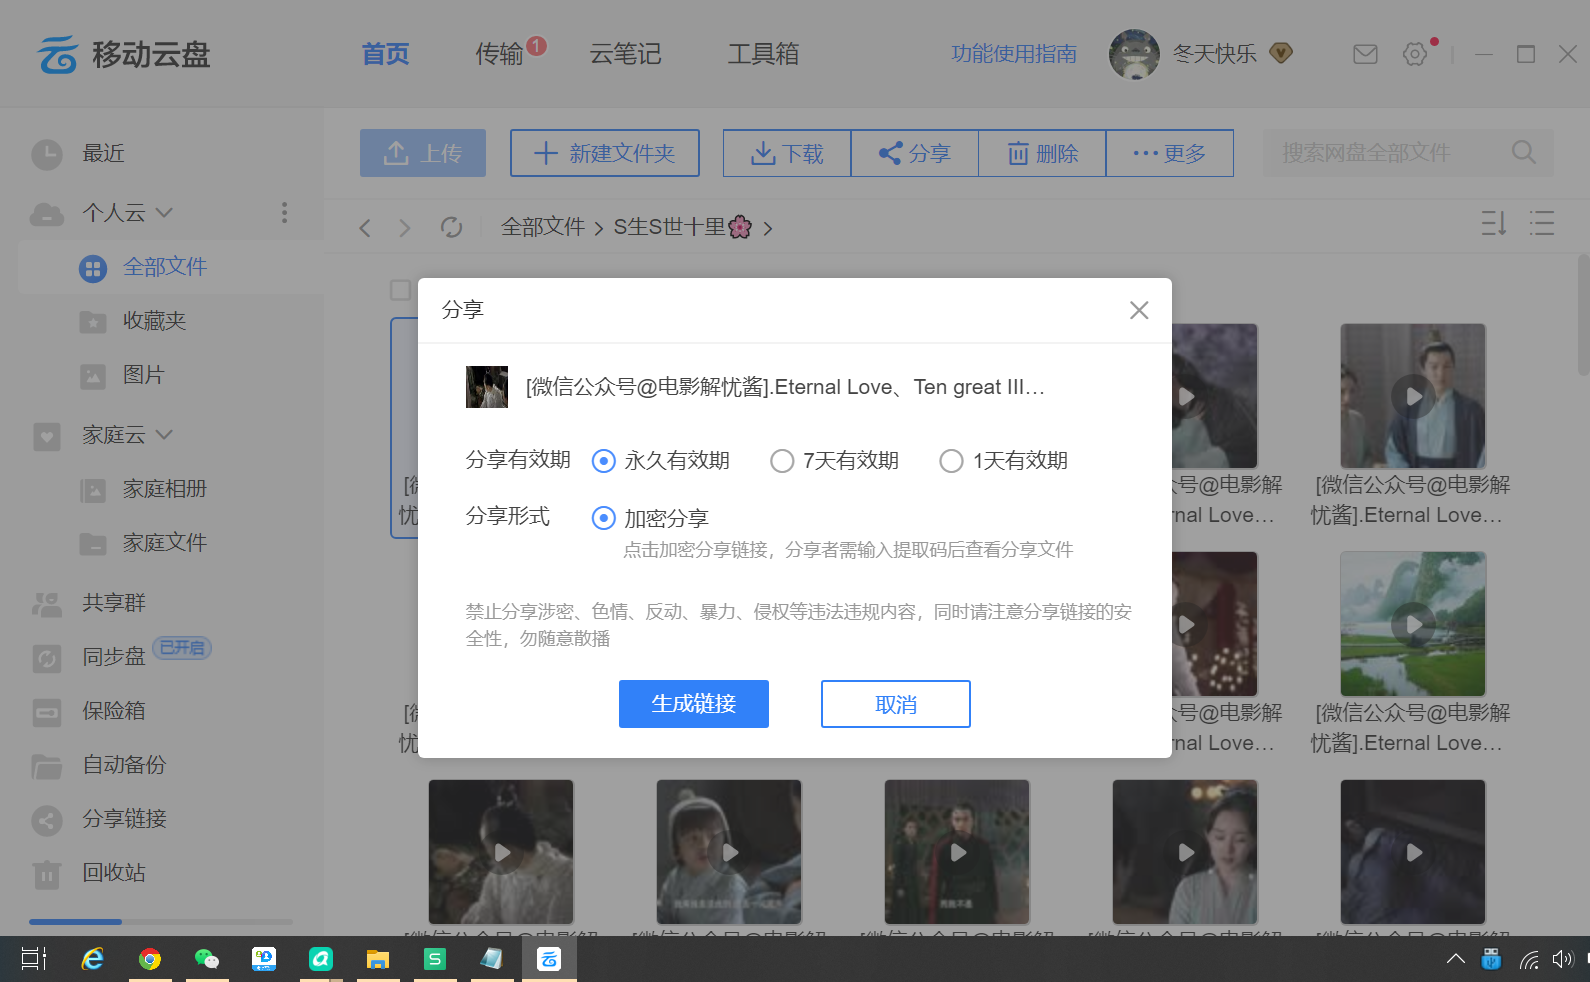
Task: Click 新建文件夹 button
Action: (x=605, y=153)
